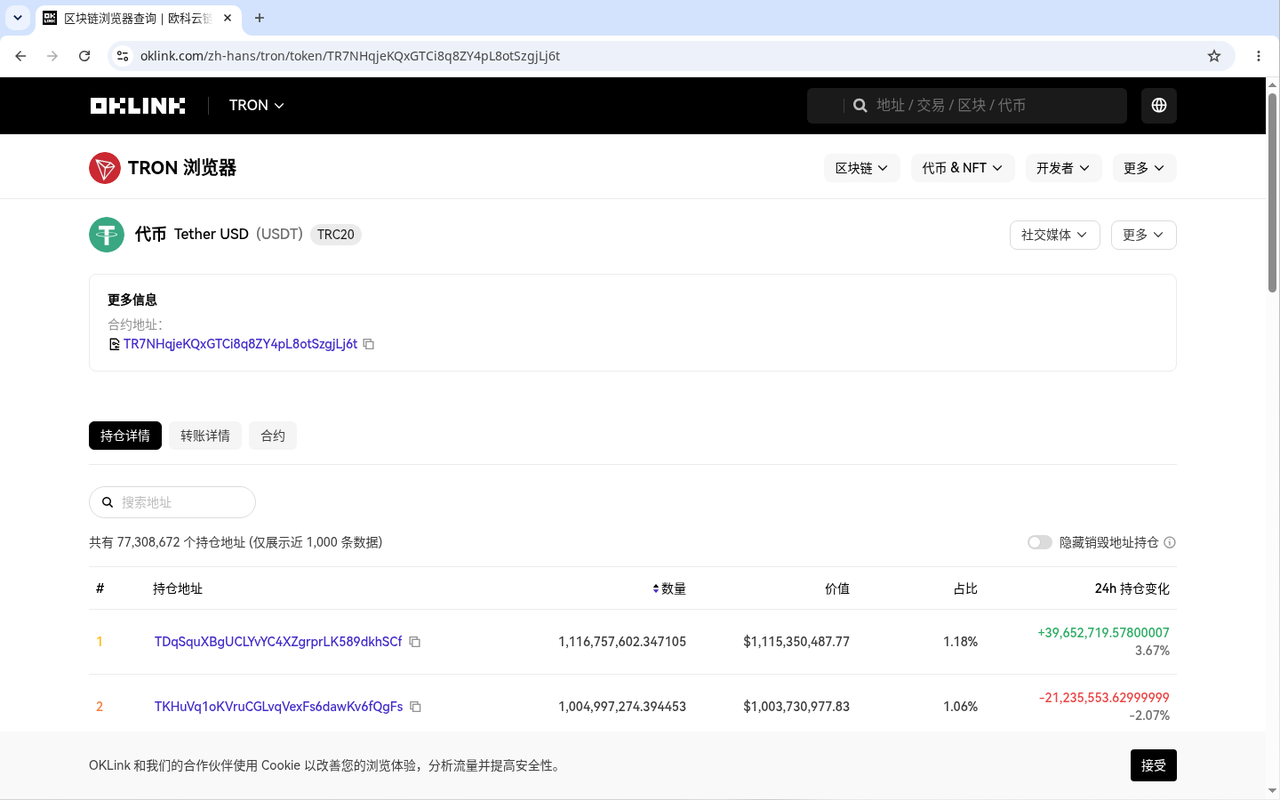Toggle 隐藏销毁地址持仓 switch

(x=1040, y=542)
